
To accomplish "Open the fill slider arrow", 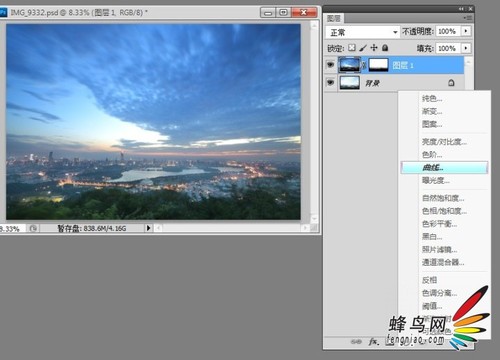I will coord(466,48).
